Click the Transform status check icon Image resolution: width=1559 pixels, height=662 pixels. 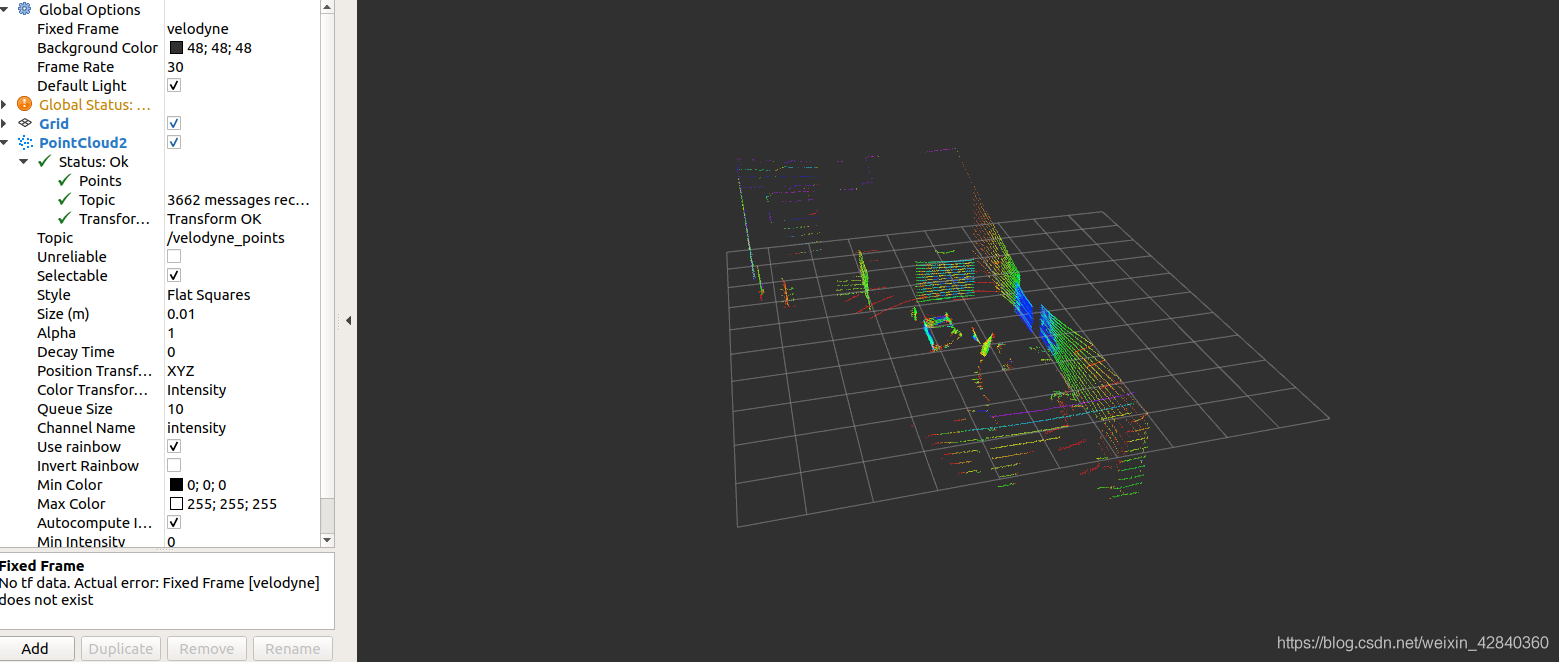pyautogui.click(x=63, y=218)
